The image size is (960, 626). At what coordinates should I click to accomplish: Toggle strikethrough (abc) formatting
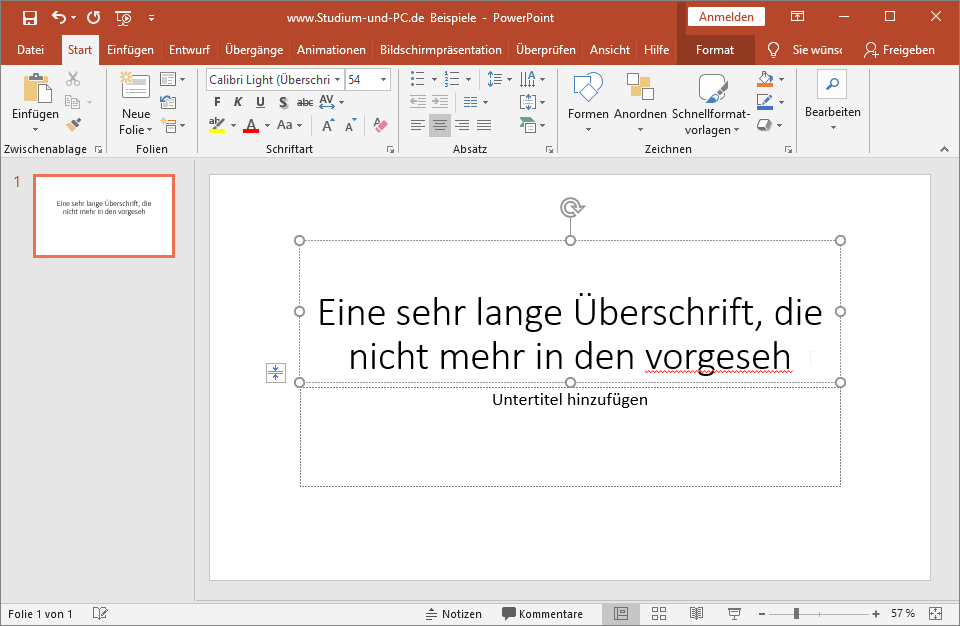point(305,102)
